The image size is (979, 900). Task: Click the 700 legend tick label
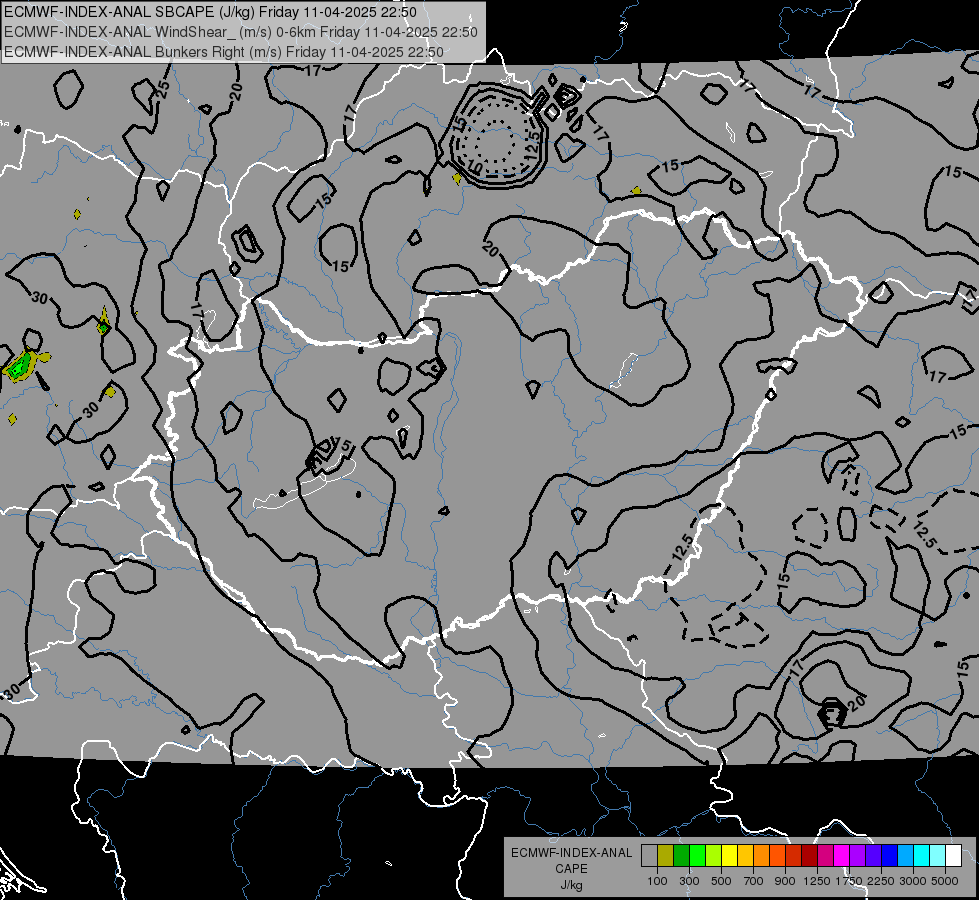point(754,881)
